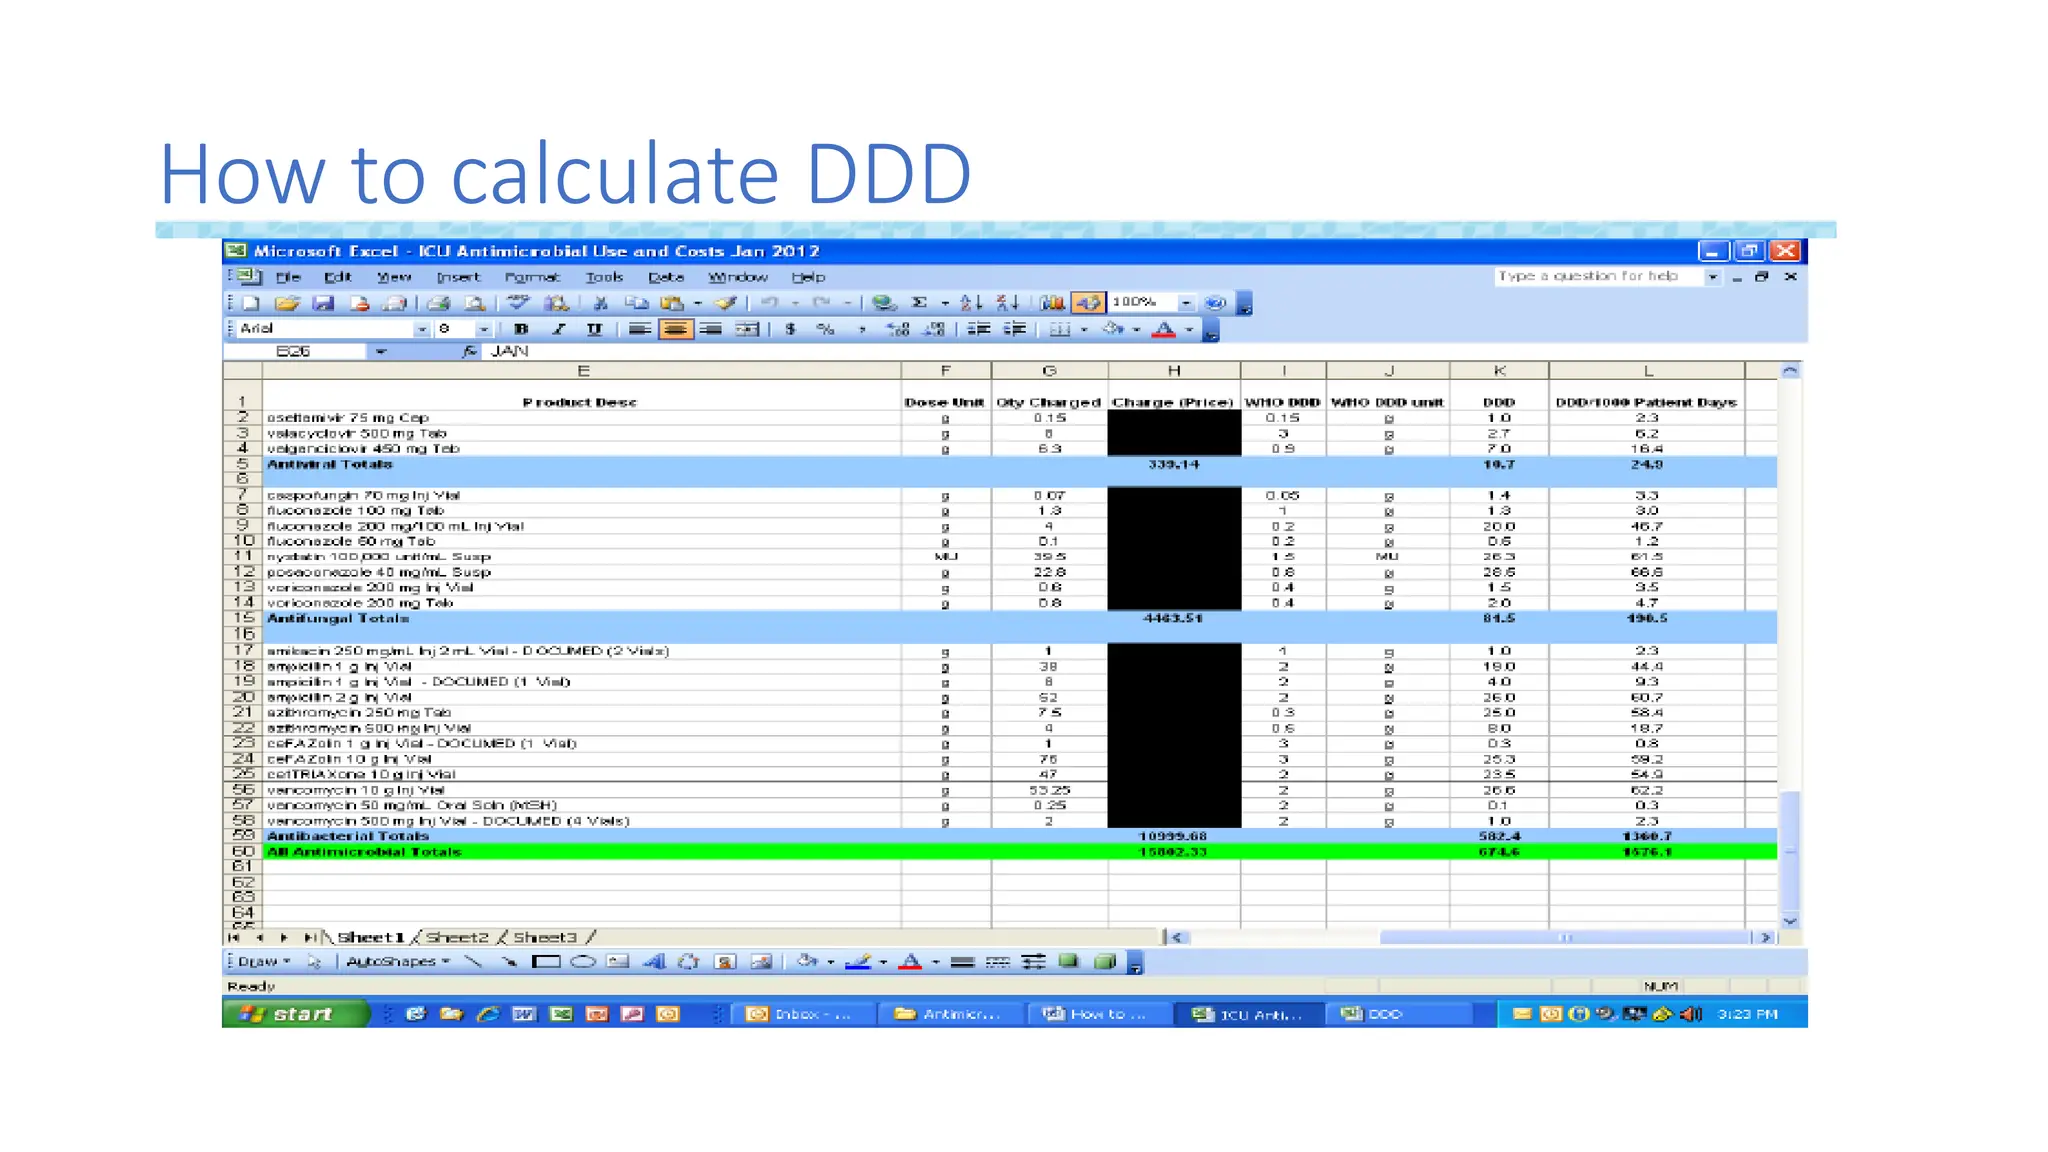2048x1152 pixels.
Task: Toggle Bold formatting
Action: (521, 329)
